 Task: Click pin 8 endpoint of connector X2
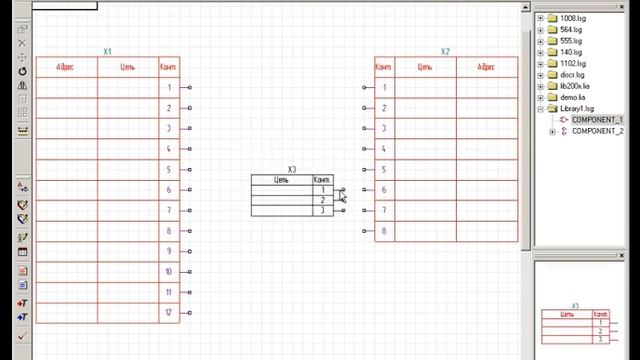click(x=364, y=231)
